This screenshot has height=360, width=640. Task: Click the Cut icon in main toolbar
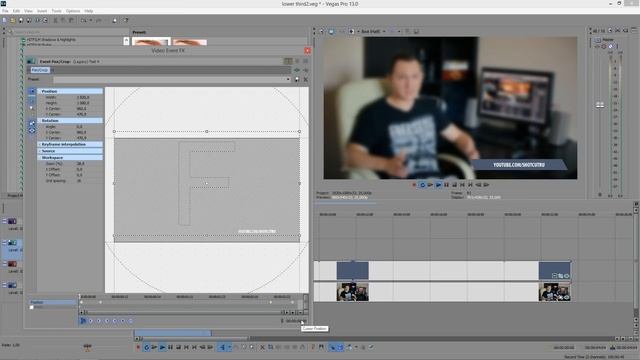pos(56,20)
